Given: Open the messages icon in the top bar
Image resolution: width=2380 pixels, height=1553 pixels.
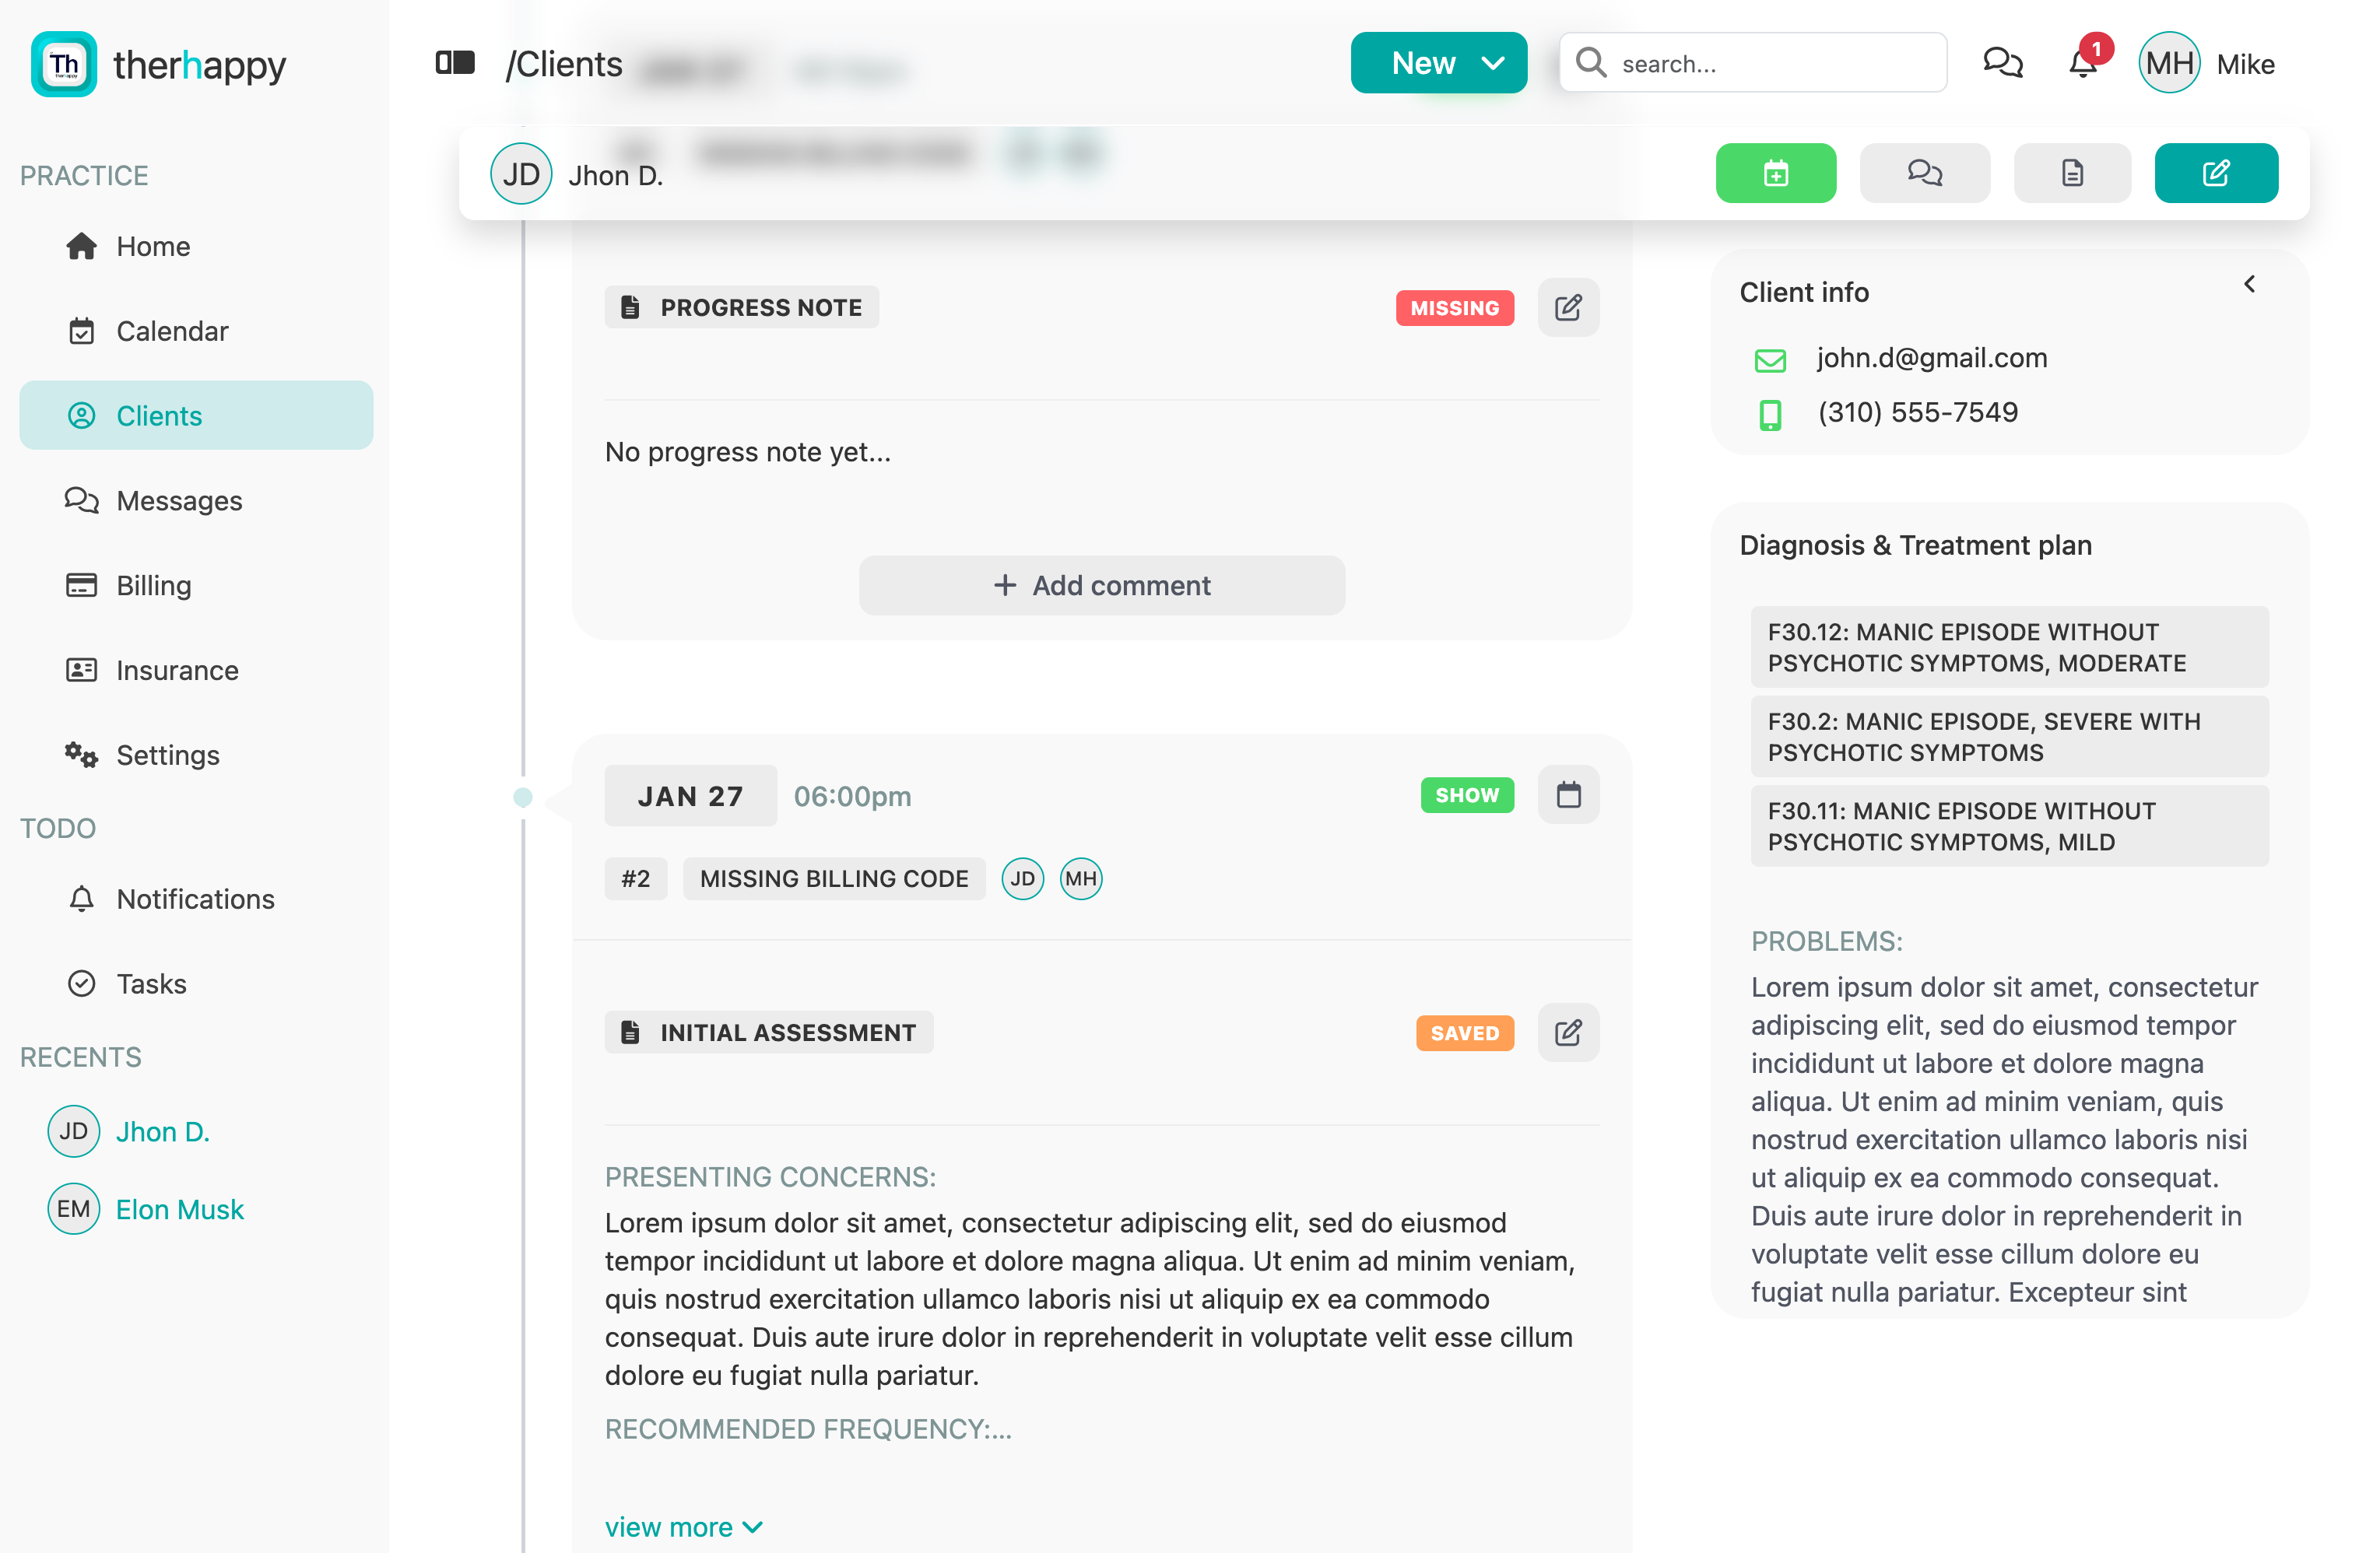Looking at the screenshot, I should pyautogui.click(x=2003, y=63).
